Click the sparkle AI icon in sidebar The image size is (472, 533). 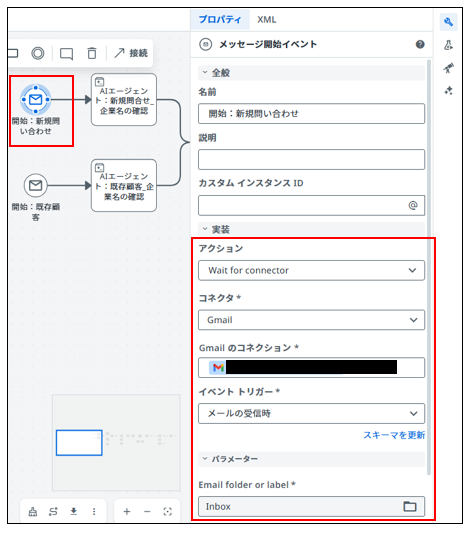pyautogui.click(x=448, y=91)
